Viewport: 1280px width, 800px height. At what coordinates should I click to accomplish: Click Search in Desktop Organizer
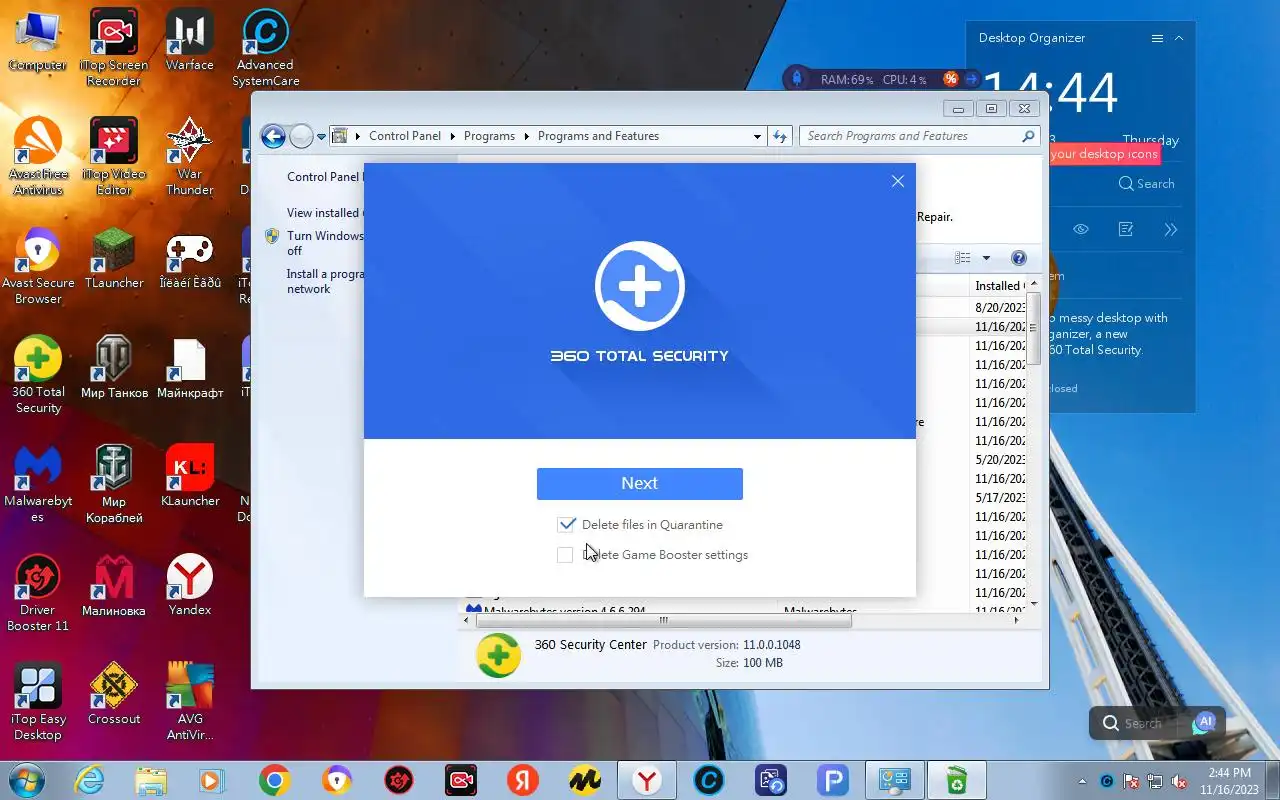click(1146, 183)
